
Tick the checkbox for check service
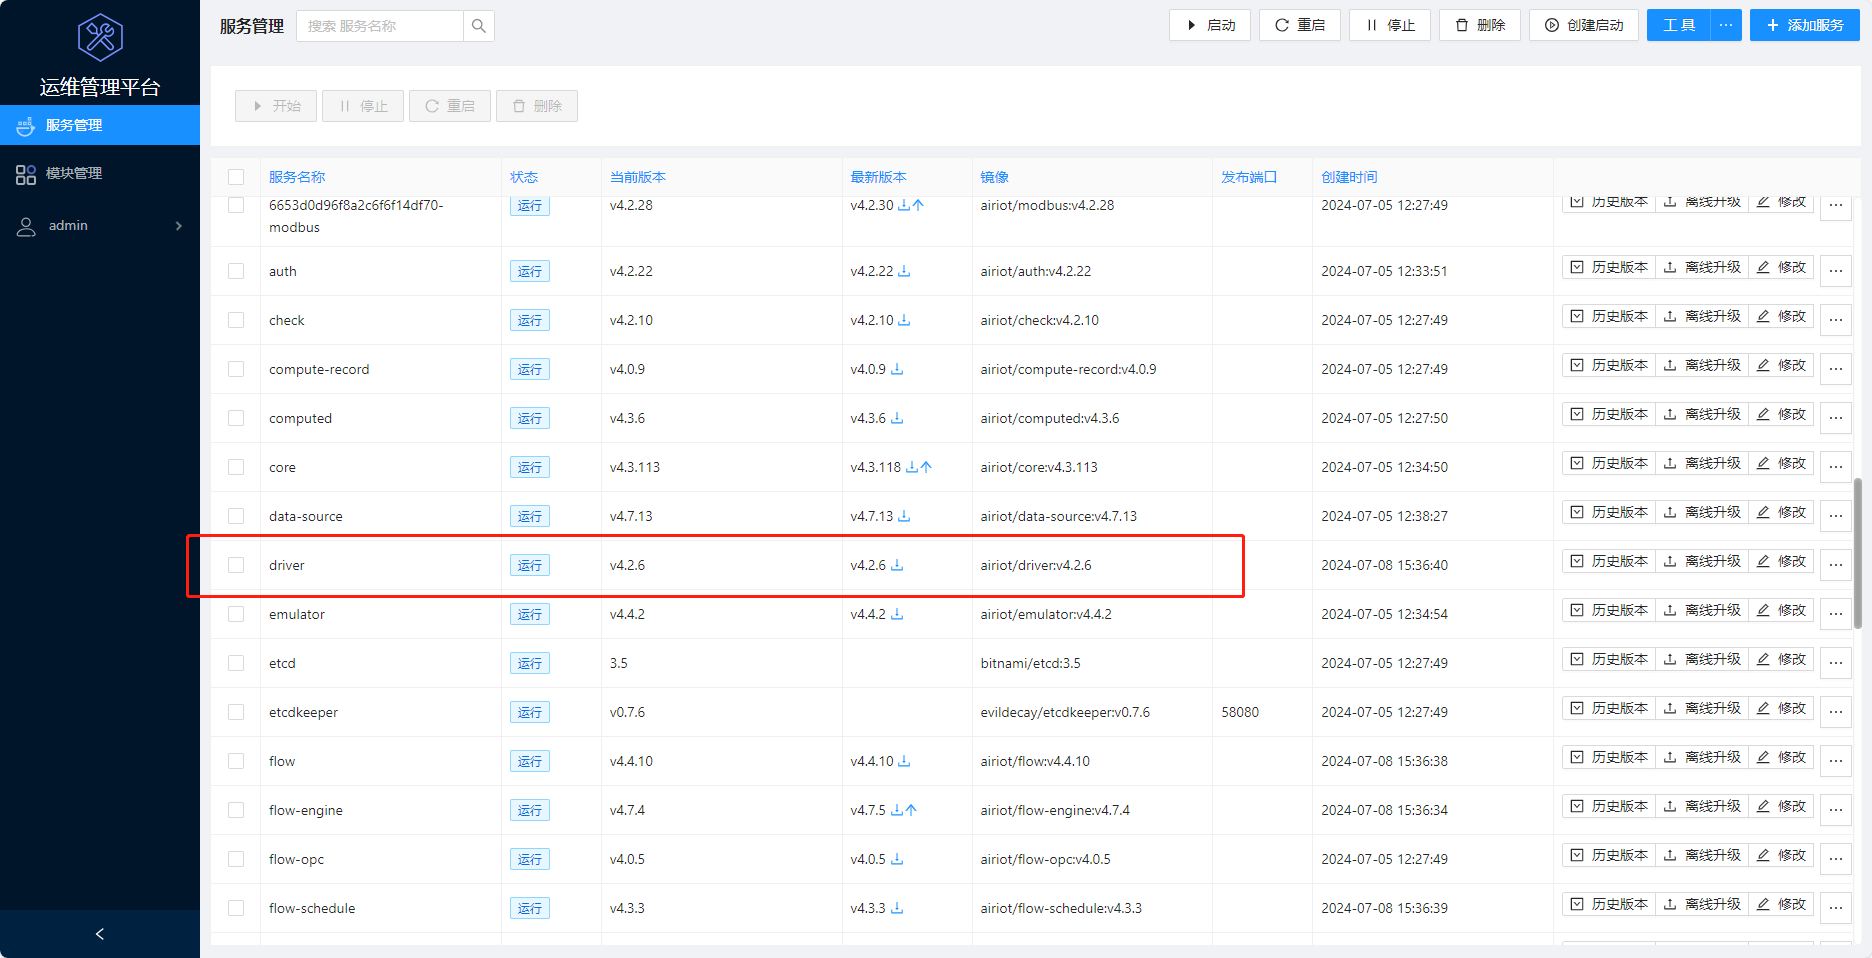(236, 320)
